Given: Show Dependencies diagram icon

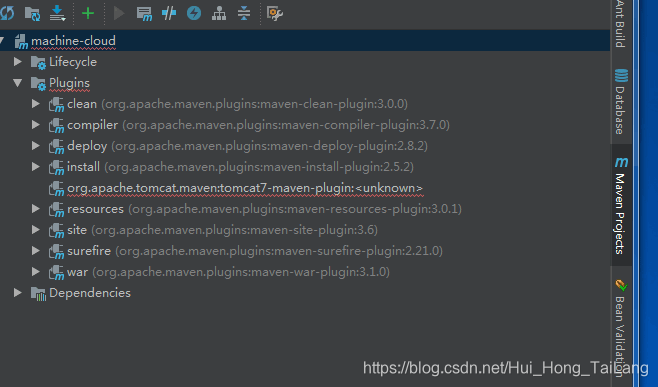Looking at the screenshot, I should (219, 13).
